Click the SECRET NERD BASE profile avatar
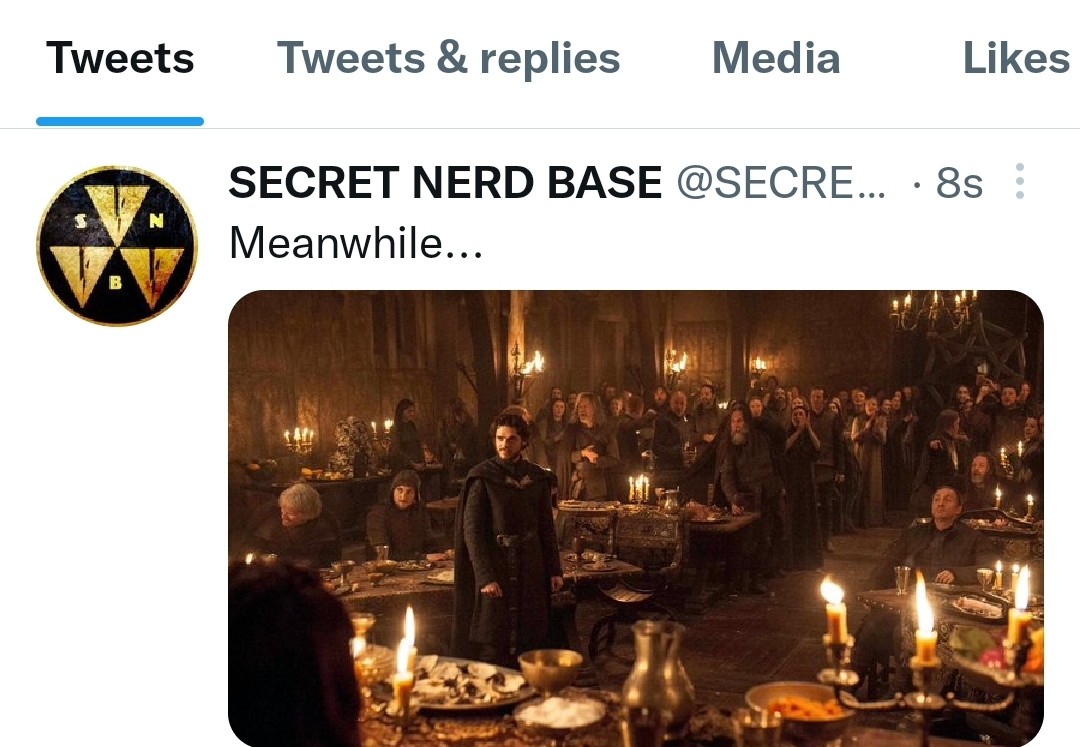This screenshot has height=747, width=1080. [117, 246]
